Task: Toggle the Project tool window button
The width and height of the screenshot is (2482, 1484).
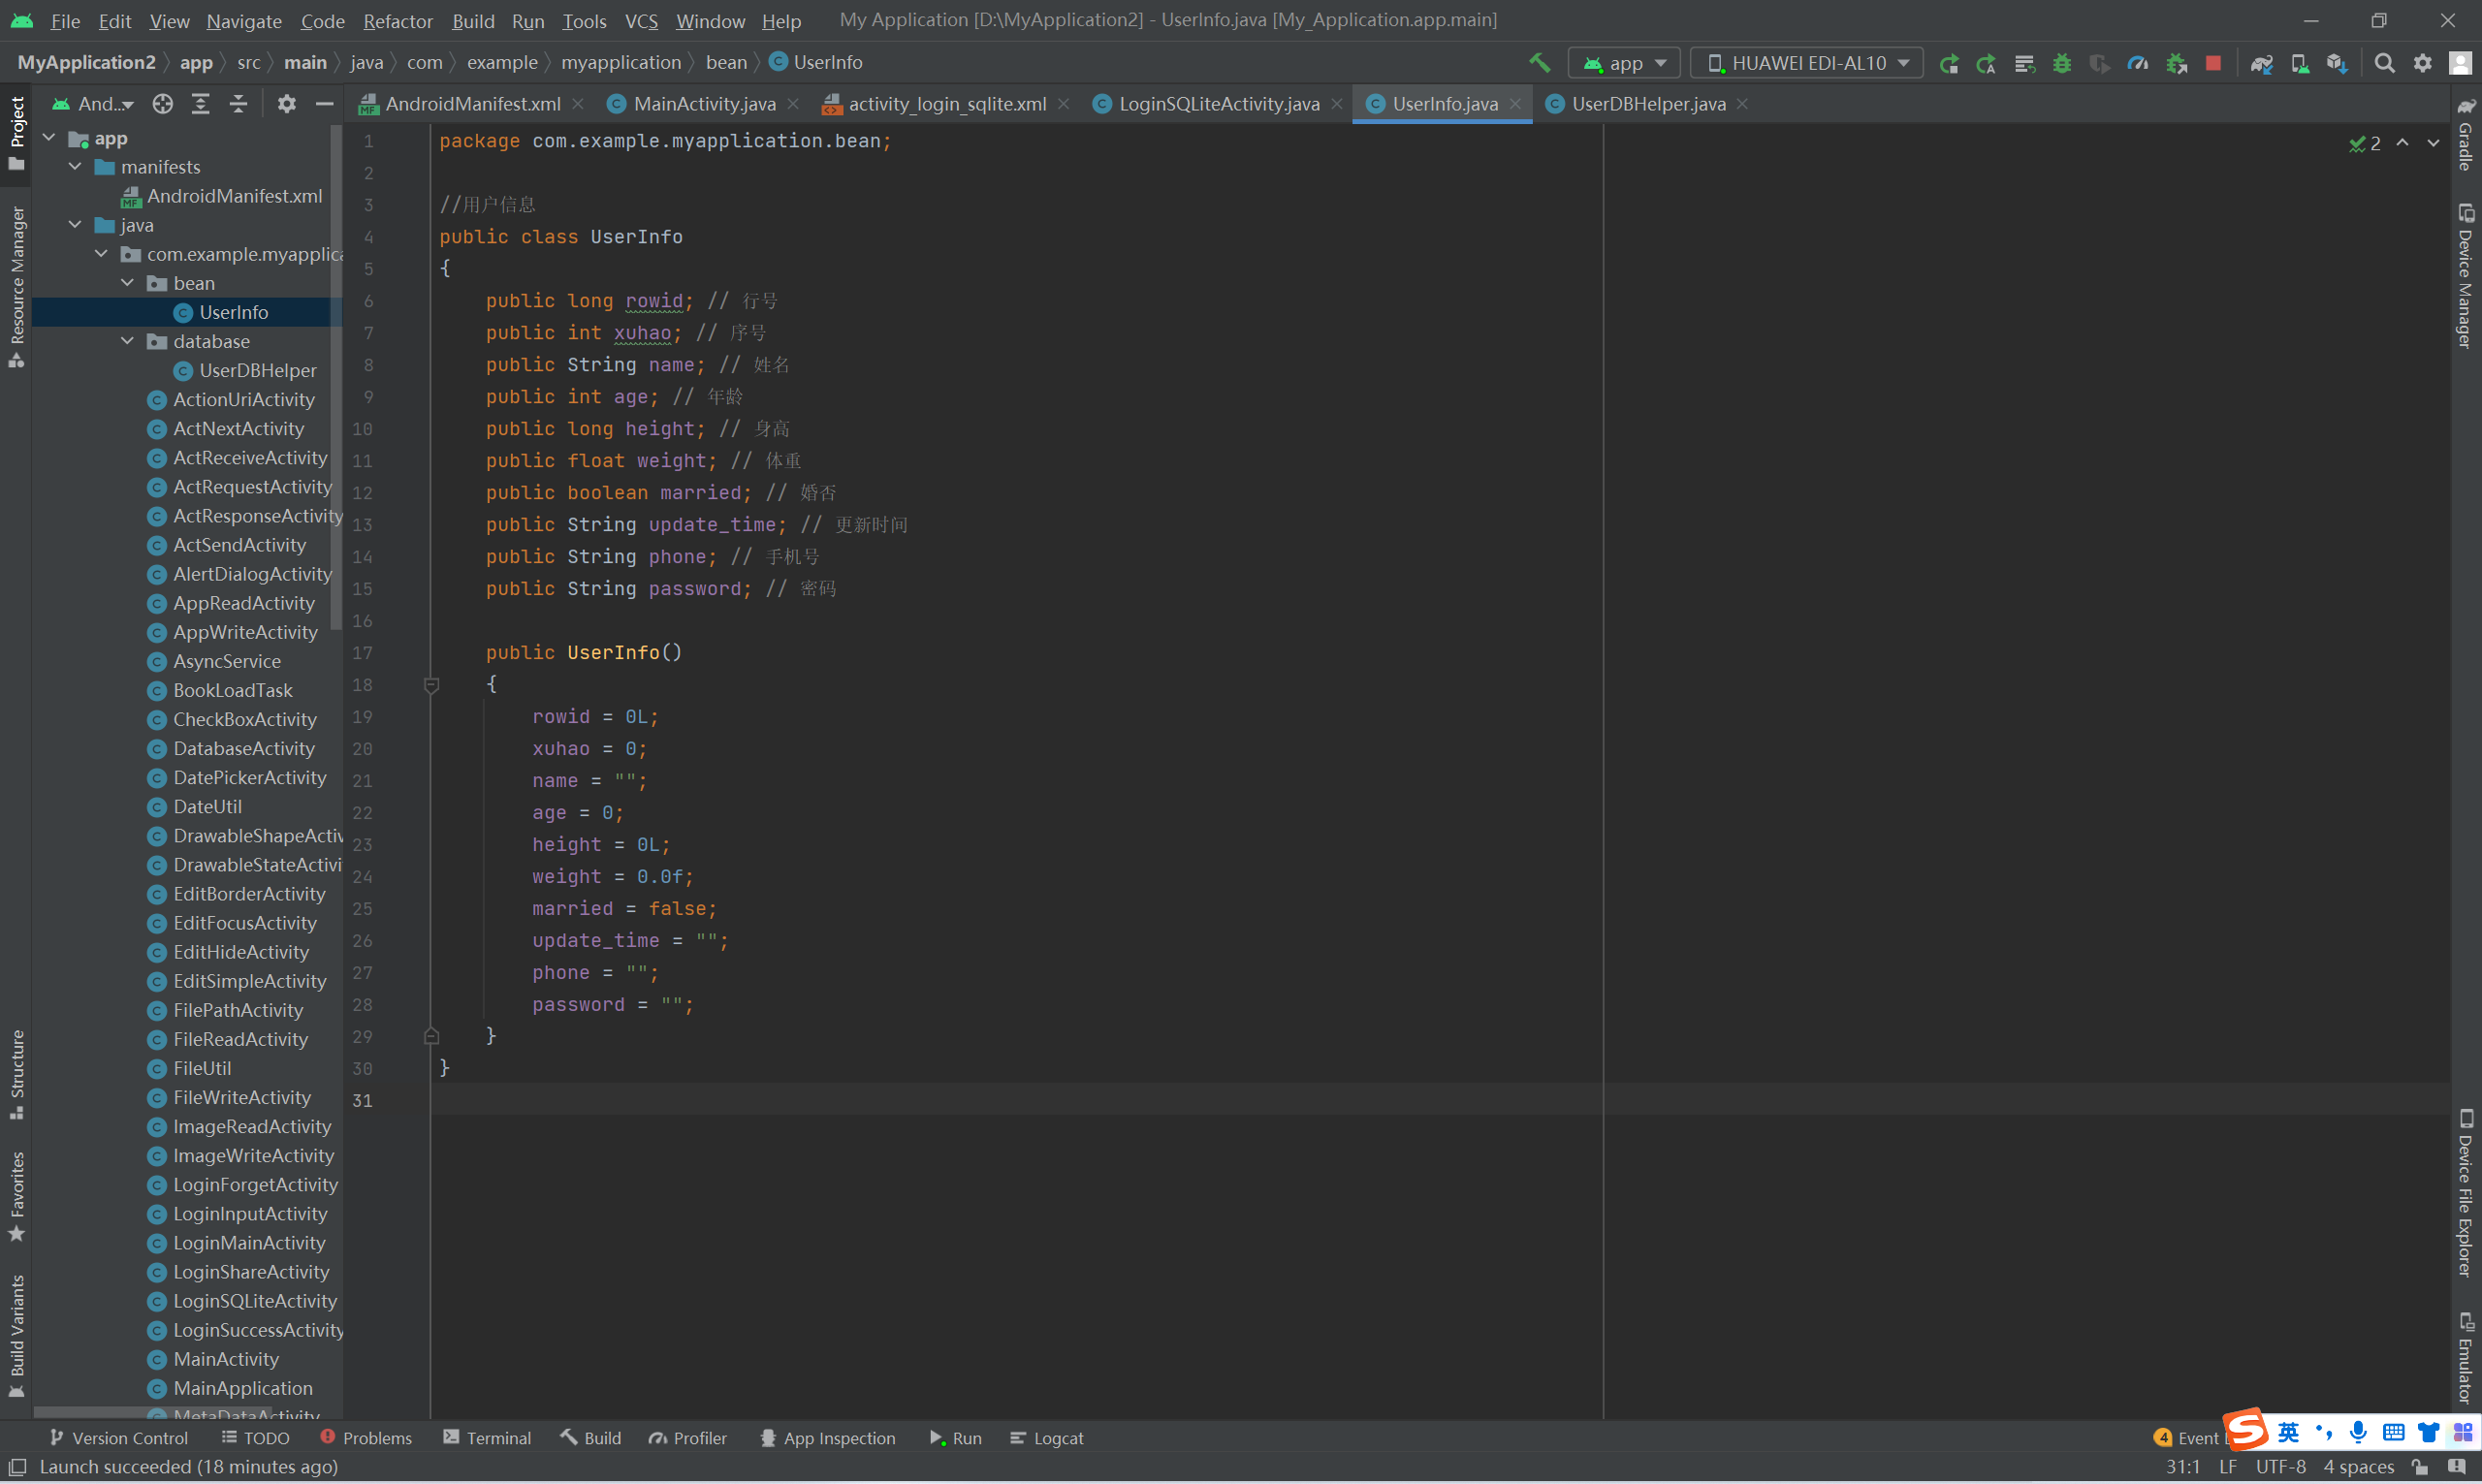Action: 16,131
